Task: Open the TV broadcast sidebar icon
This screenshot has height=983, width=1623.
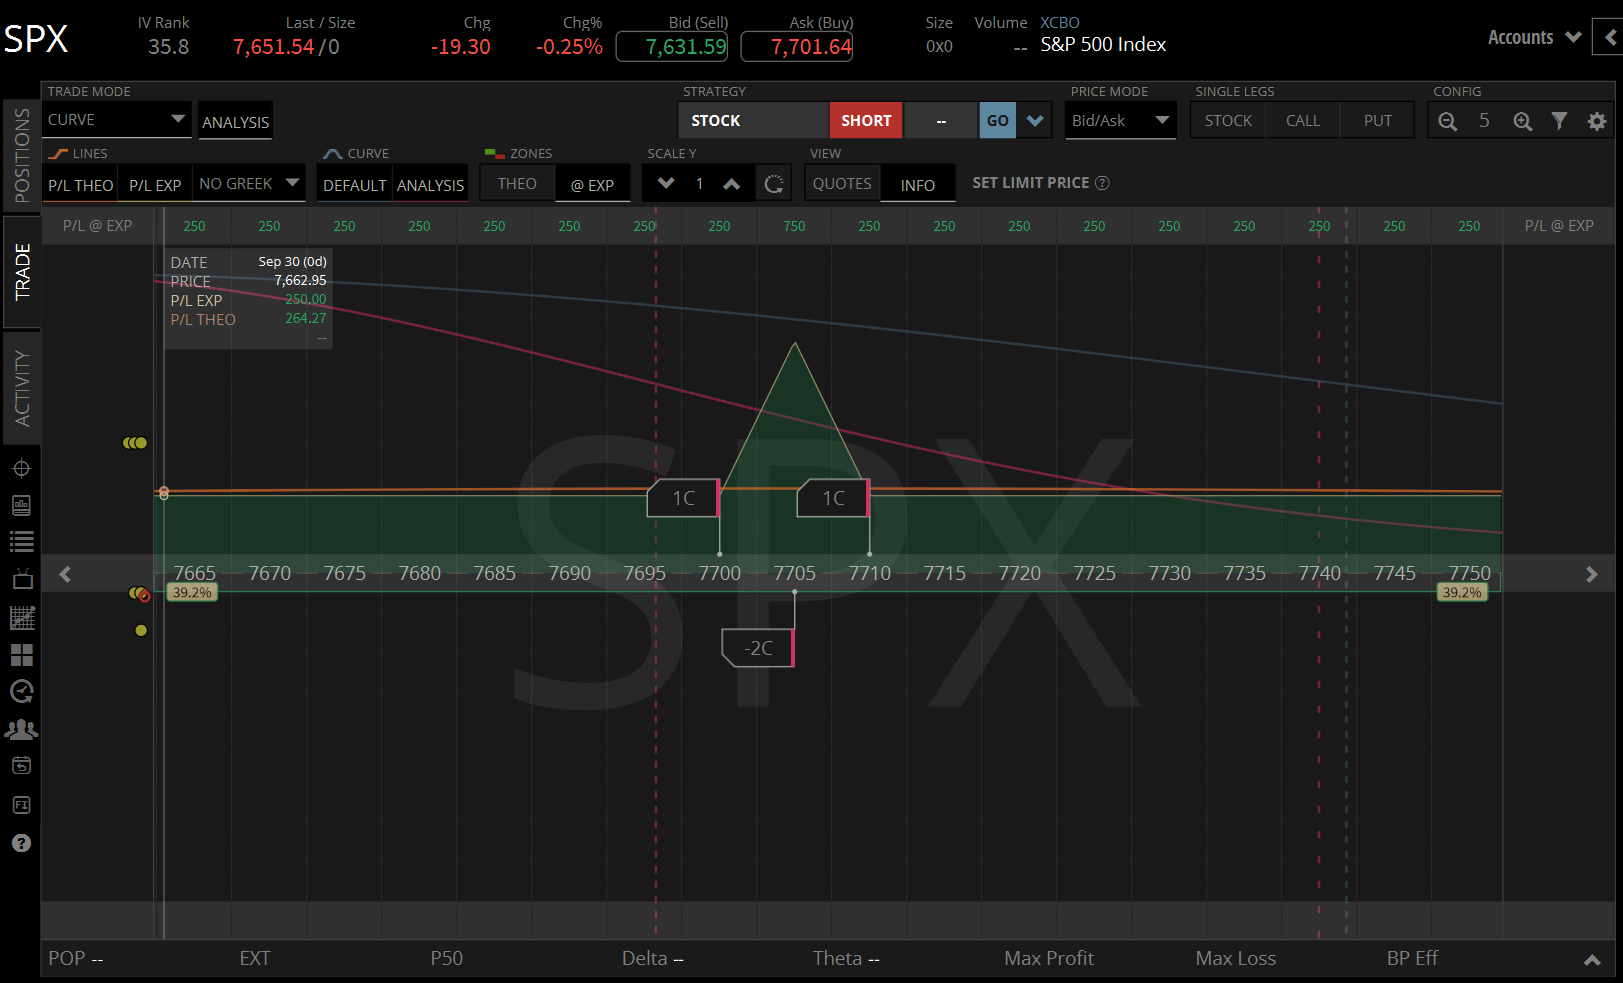Action: click(21, 579)
